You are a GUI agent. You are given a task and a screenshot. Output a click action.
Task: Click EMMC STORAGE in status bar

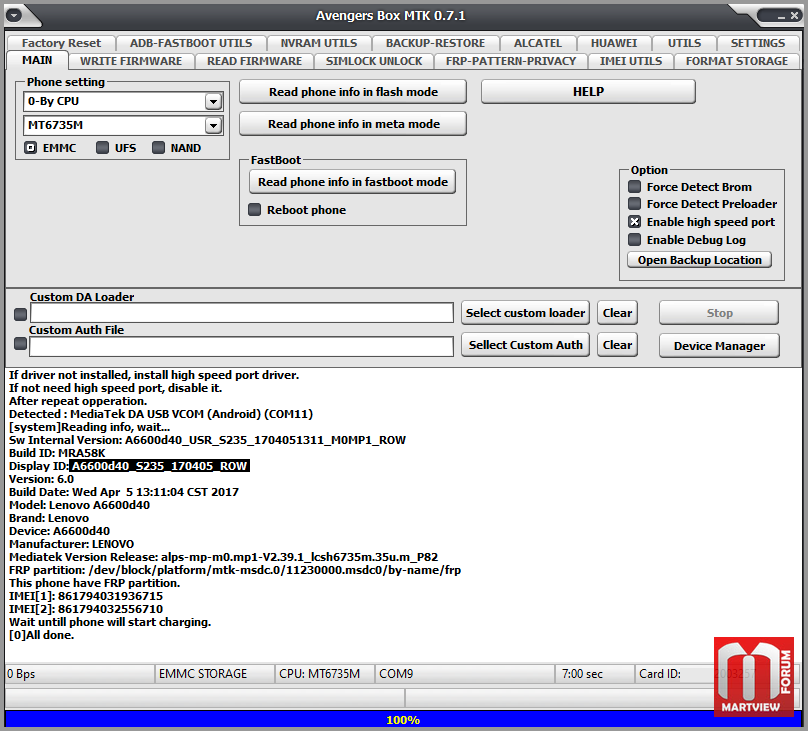point(214,674)
